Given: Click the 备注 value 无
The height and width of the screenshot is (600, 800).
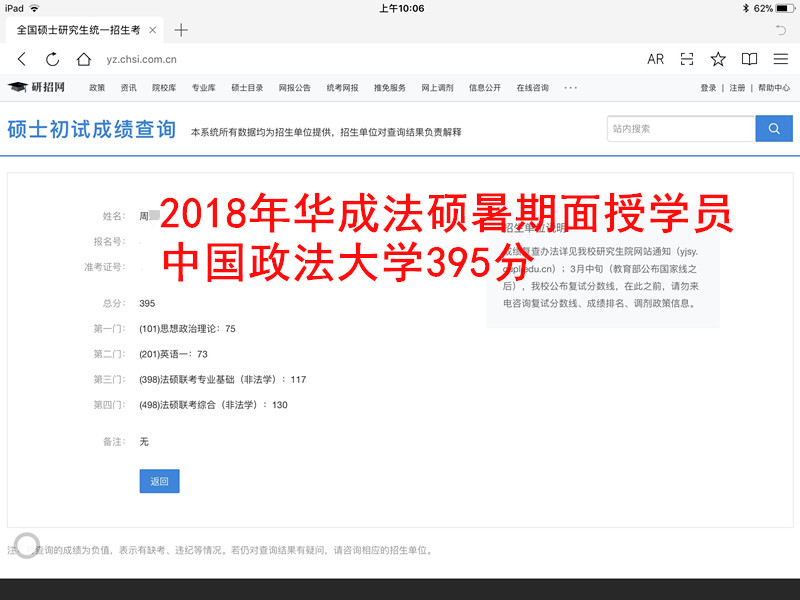Looking at the screenshot, I should [144, 442].
